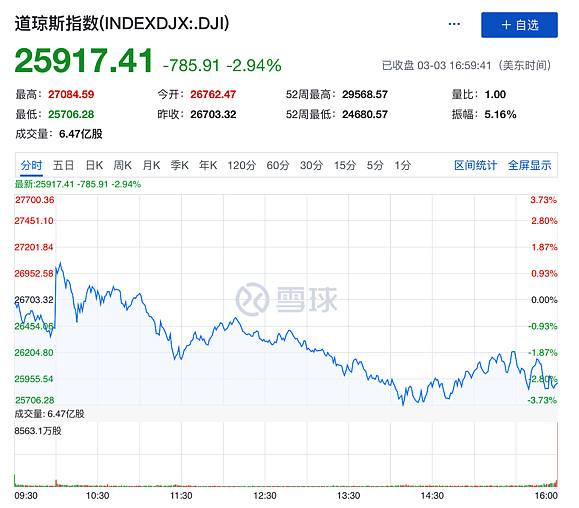Select the 分时 chart tab
579x508 pixels.
point(31,165)
